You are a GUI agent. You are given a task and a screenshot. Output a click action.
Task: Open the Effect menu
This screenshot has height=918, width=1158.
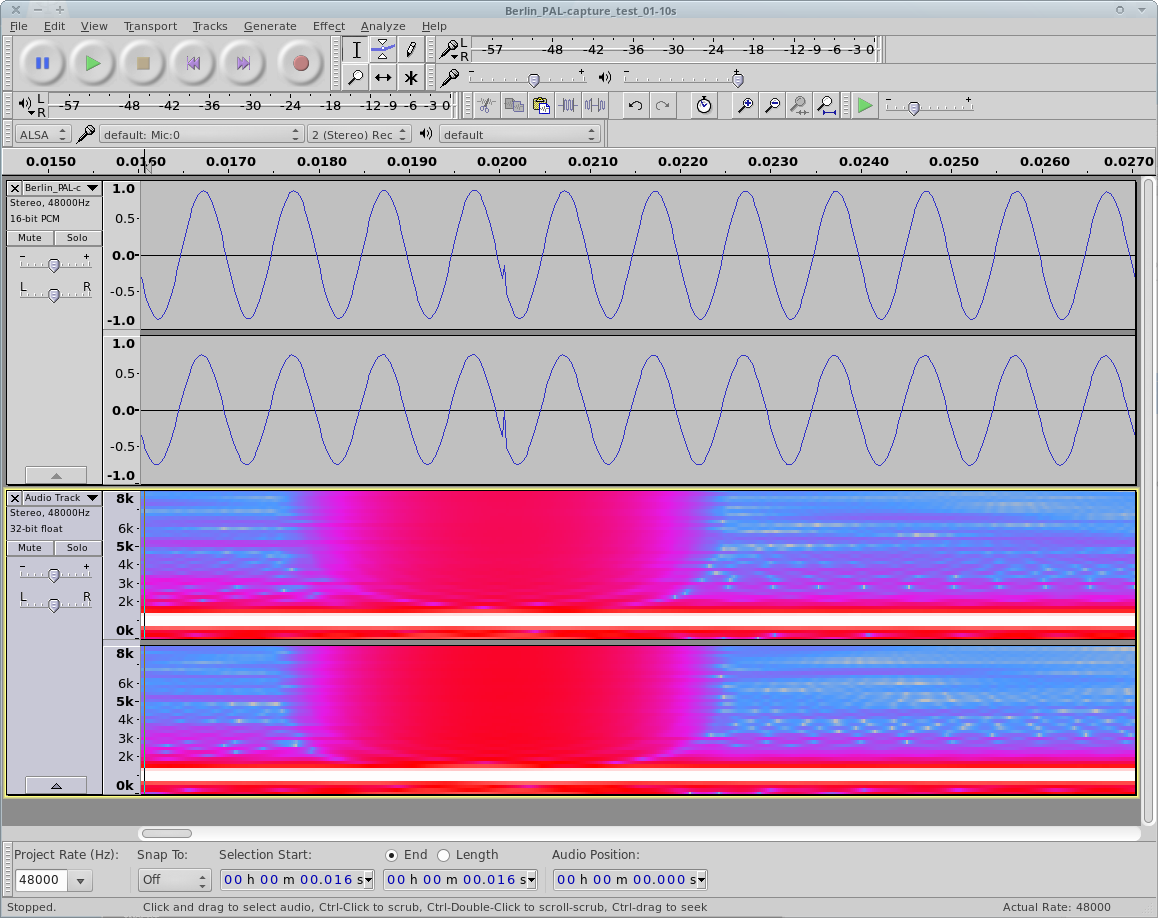(x=328, y=26)
